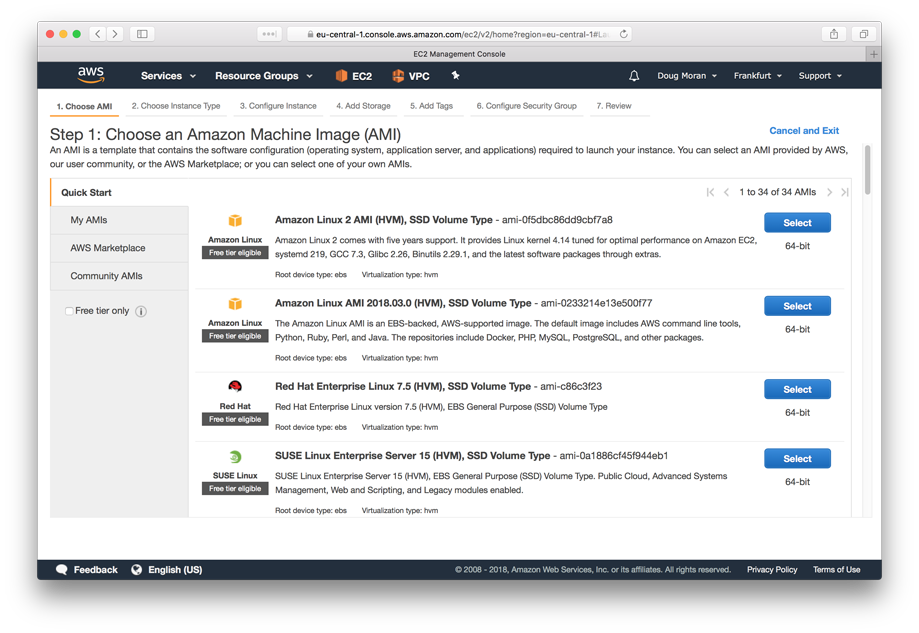
Task: Click the Safari forward arrow
Action: click(115, 34)
